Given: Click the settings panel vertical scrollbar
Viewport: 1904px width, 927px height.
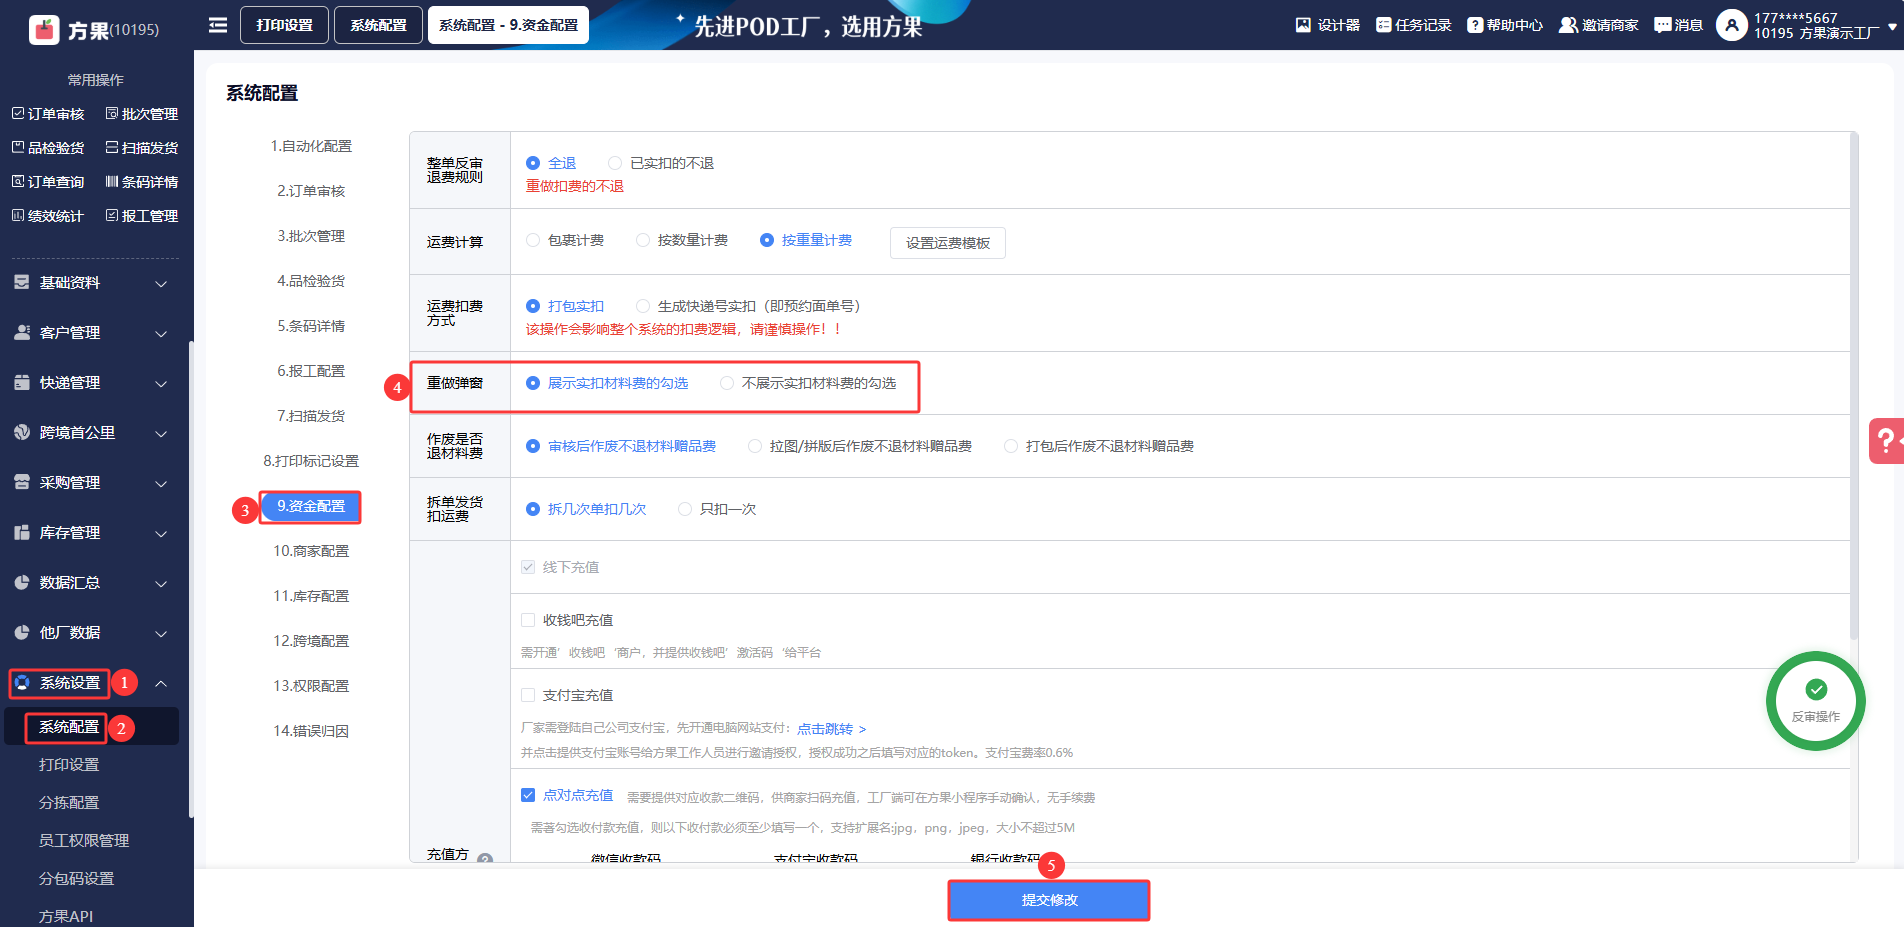Looking at the screenshot, I should tap(1853, 385).
